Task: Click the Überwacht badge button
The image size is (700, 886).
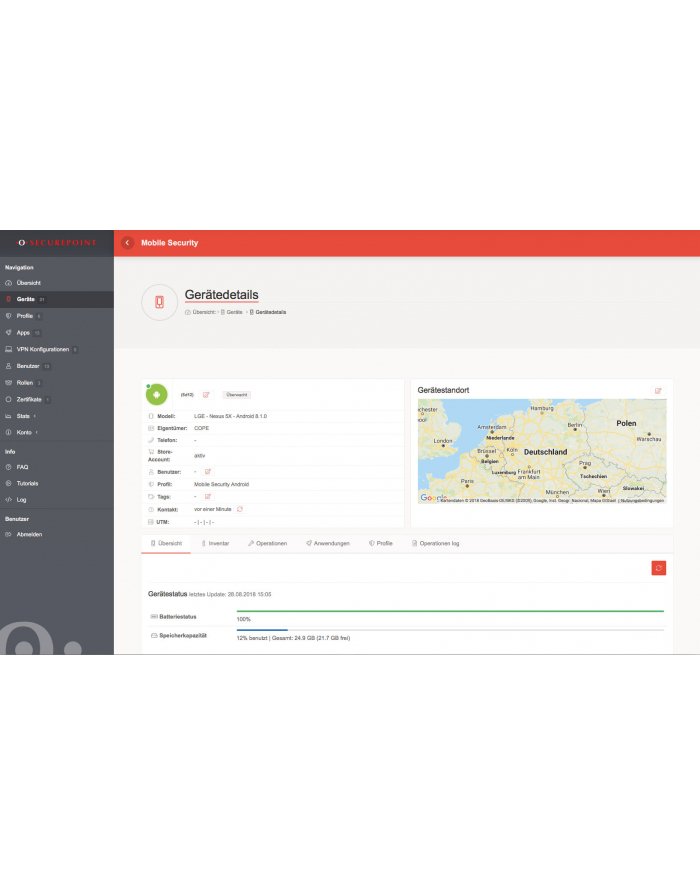Action: [237, 395]
